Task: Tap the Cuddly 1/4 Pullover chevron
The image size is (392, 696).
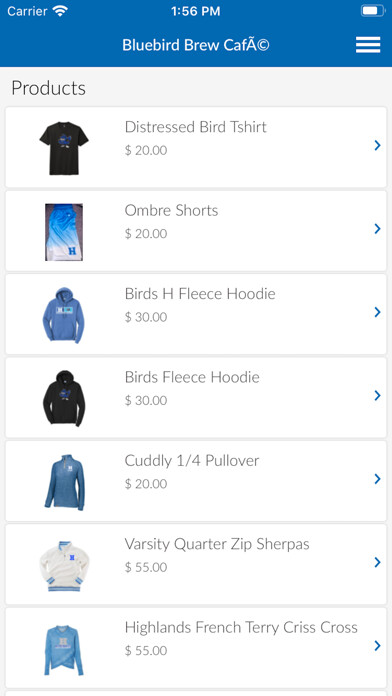Action: tap(377, 479)
